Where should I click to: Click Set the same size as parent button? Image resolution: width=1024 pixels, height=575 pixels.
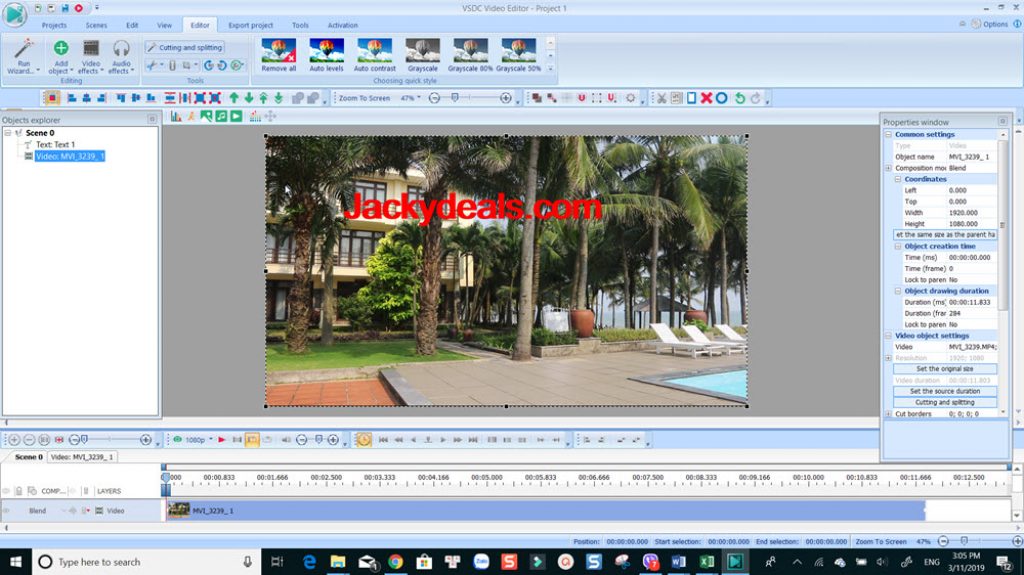click(944, 234)
